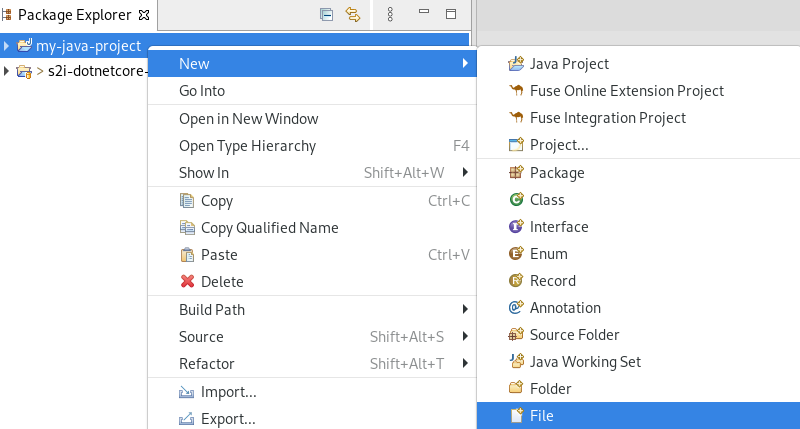This screenshot has height=429, width=800.
Task: Open the Package Explorer View Menu icon
Action: [390, 14]
